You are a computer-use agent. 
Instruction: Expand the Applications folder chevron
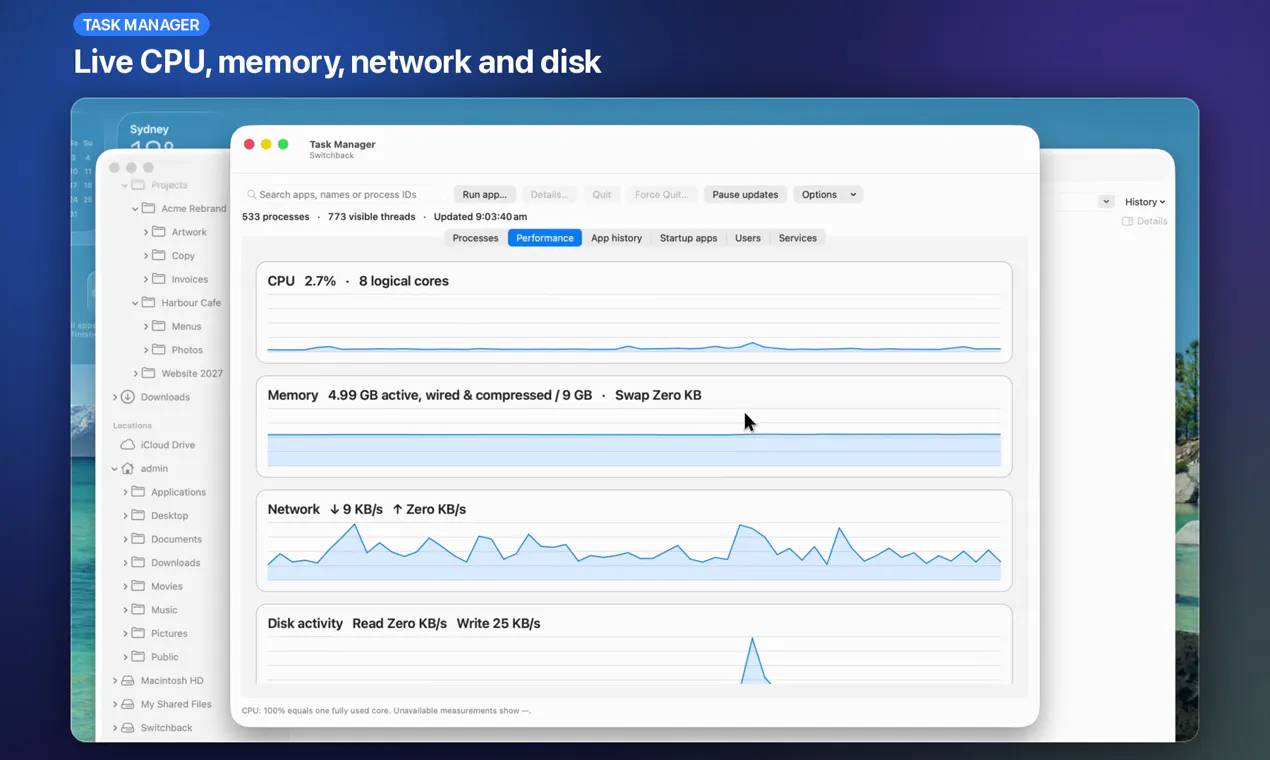[125, 492]
